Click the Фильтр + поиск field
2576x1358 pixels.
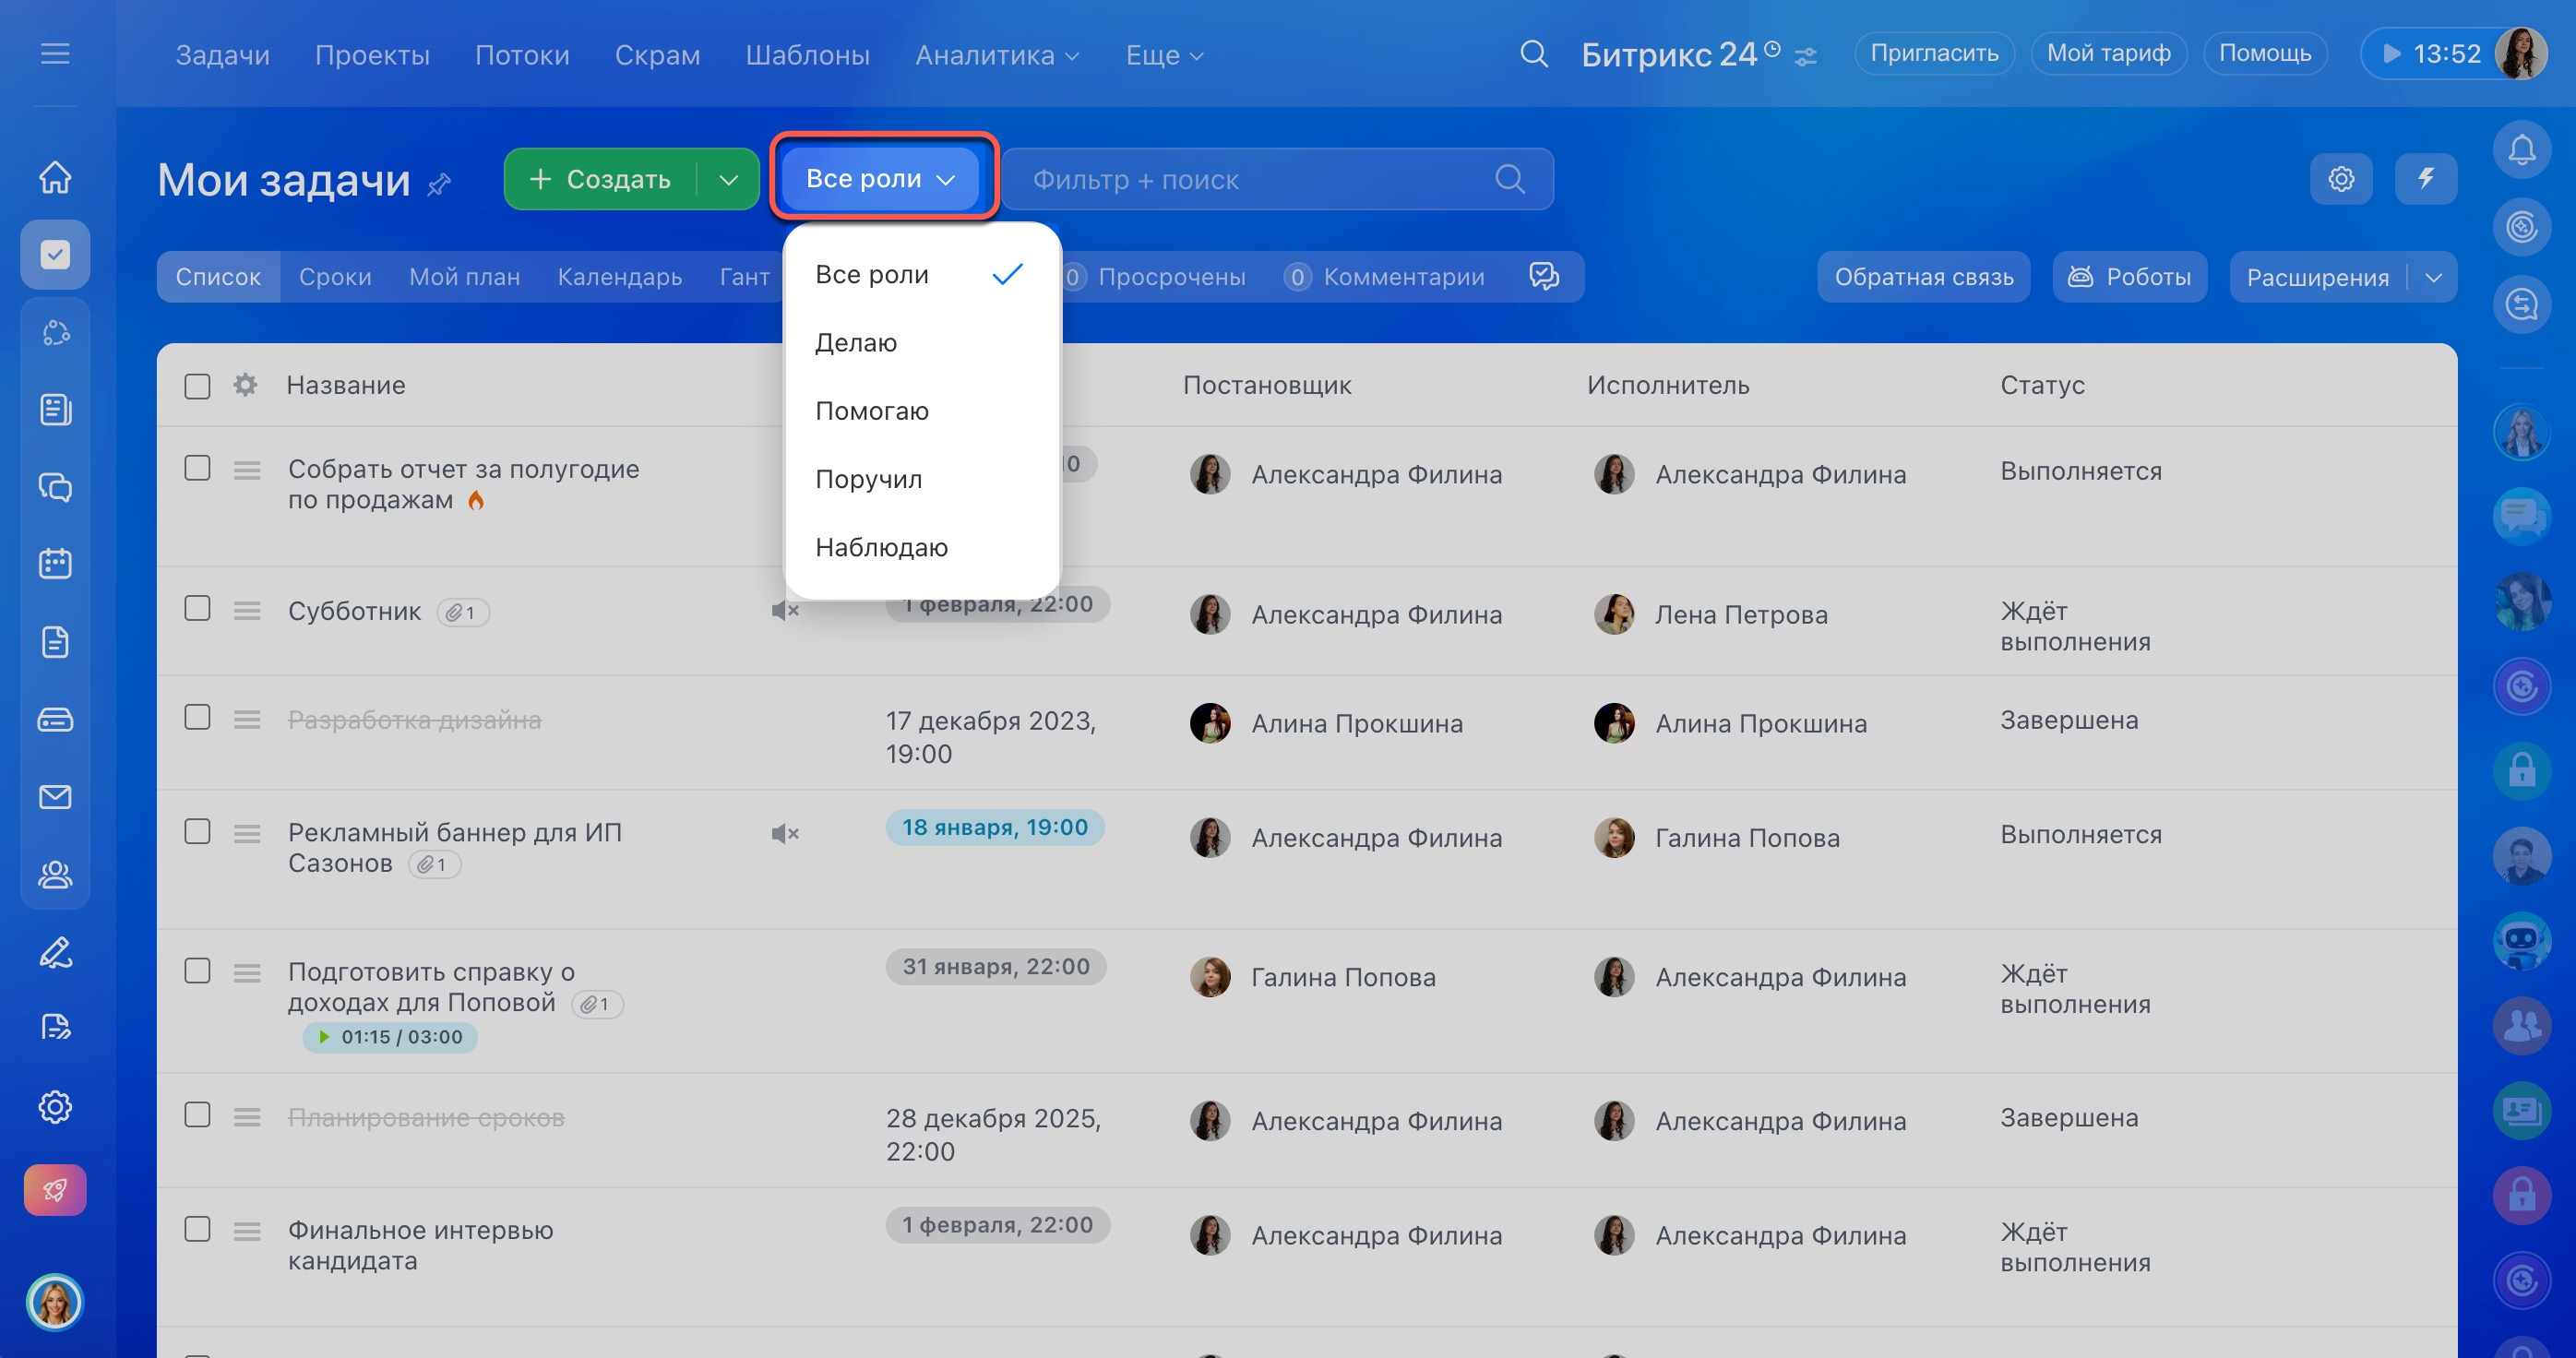click(x=1250, y=180)
